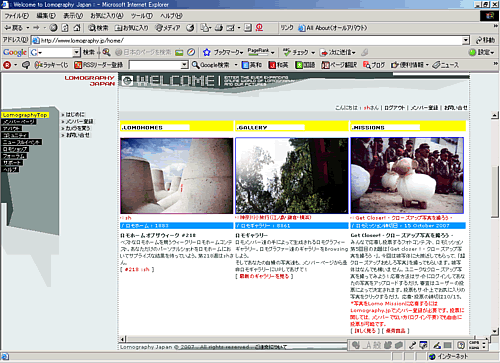Click the Missions sheep photo thumbnail
The image size is (500, 363).
point(407,176)
